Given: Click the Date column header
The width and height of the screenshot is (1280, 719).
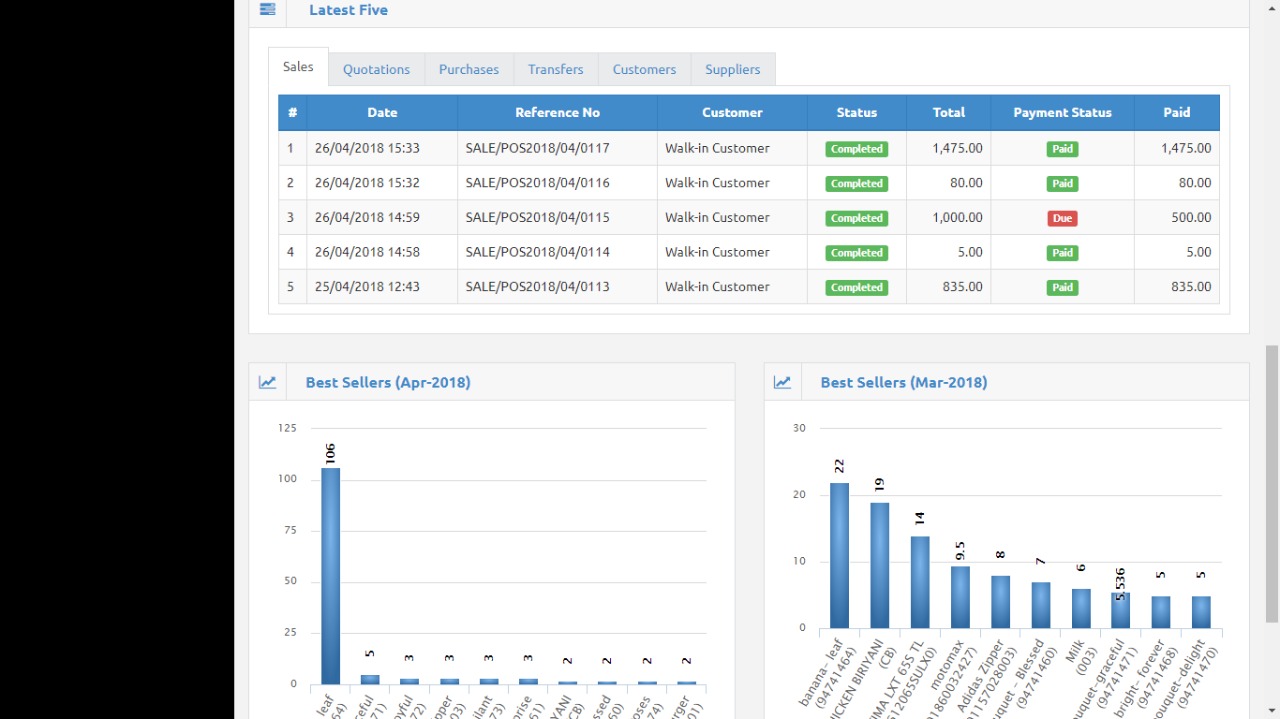Looking at the screenshot, I should click(x=382, y=113).
